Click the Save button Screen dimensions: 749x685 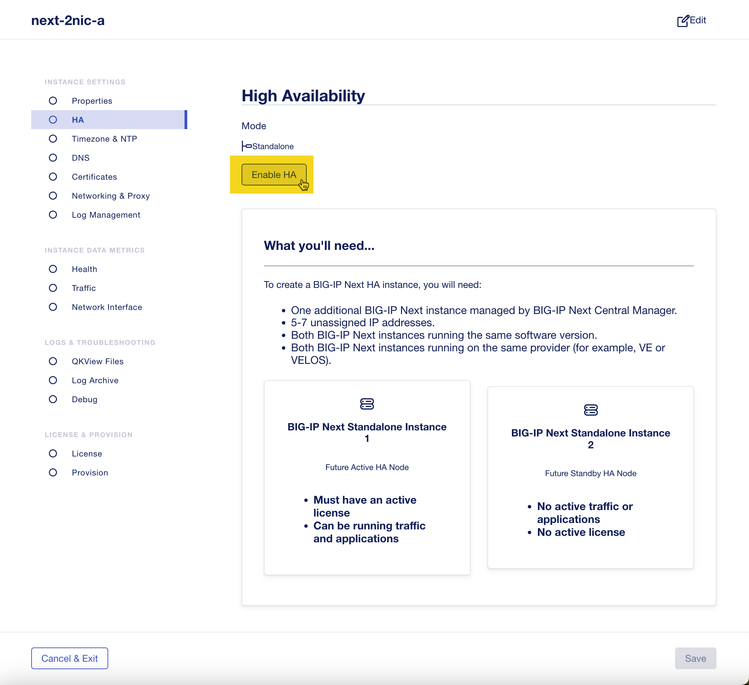695,658
